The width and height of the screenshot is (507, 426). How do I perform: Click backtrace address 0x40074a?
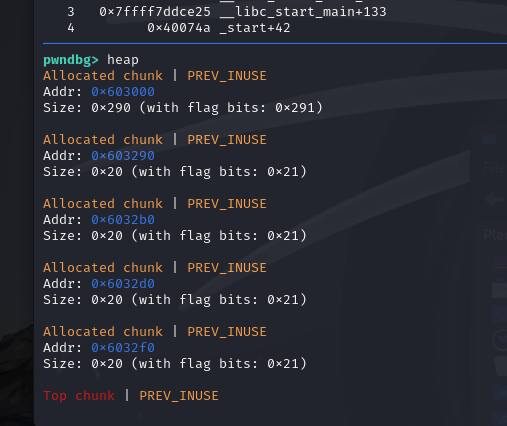click(x=179, y=28)
